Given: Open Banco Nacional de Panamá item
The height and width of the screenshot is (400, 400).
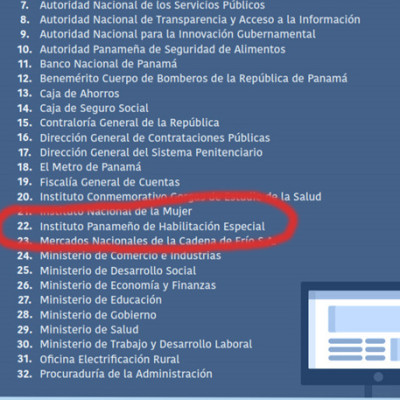Looking at the screenshot, I should coord(108,64).
